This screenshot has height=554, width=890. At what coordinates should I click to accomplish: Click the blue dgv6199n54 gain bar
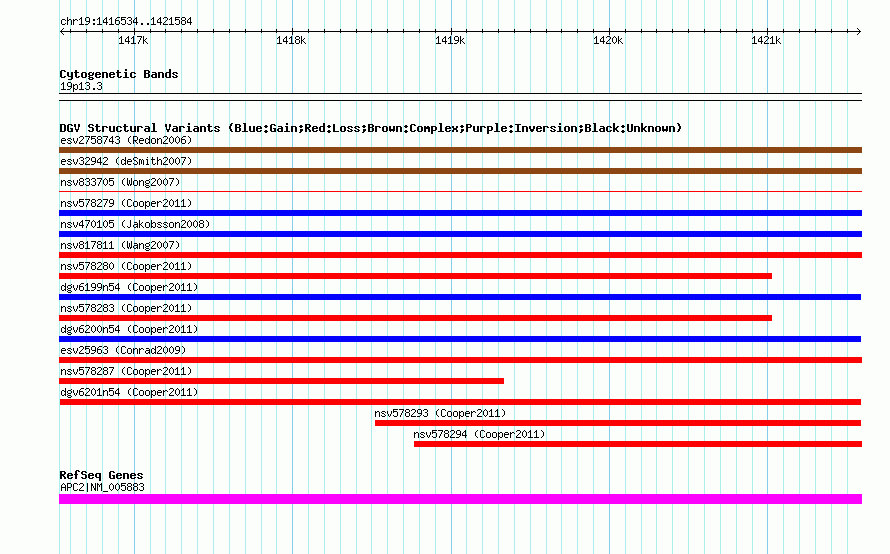460,297
